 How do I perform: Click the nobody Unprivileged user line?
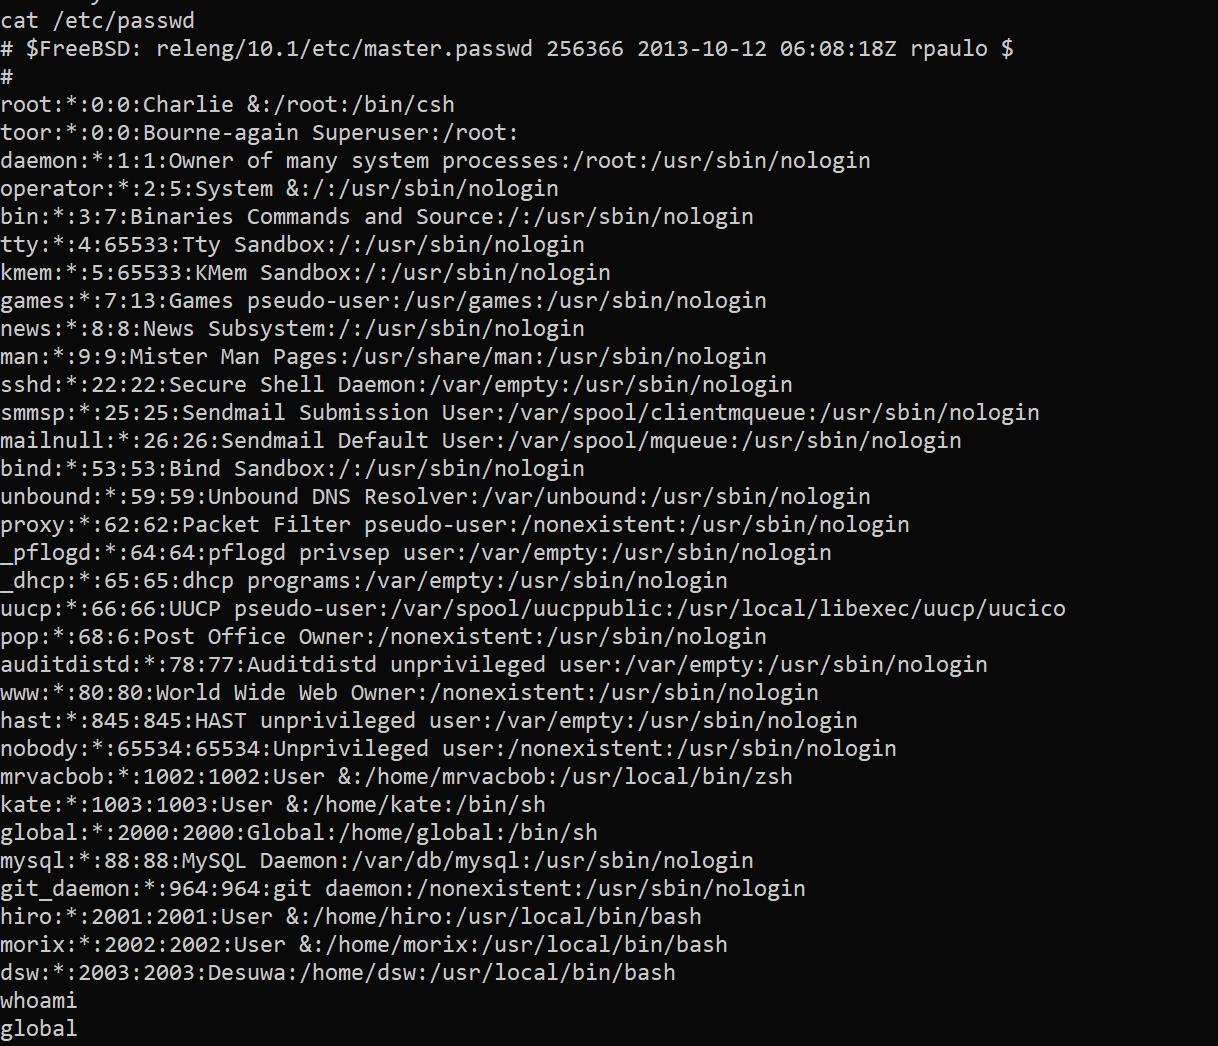(x=448, y=748)
